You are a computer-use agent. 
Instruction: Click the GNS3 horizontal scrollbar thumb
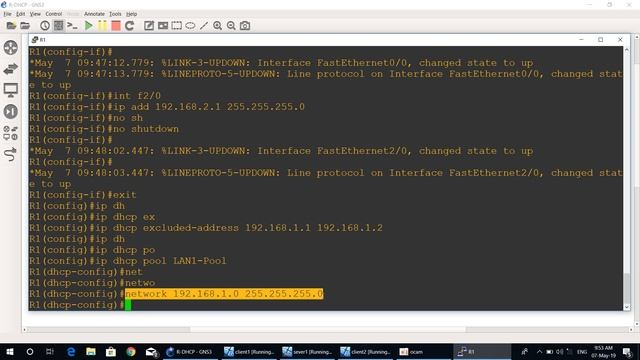(327, 329)
